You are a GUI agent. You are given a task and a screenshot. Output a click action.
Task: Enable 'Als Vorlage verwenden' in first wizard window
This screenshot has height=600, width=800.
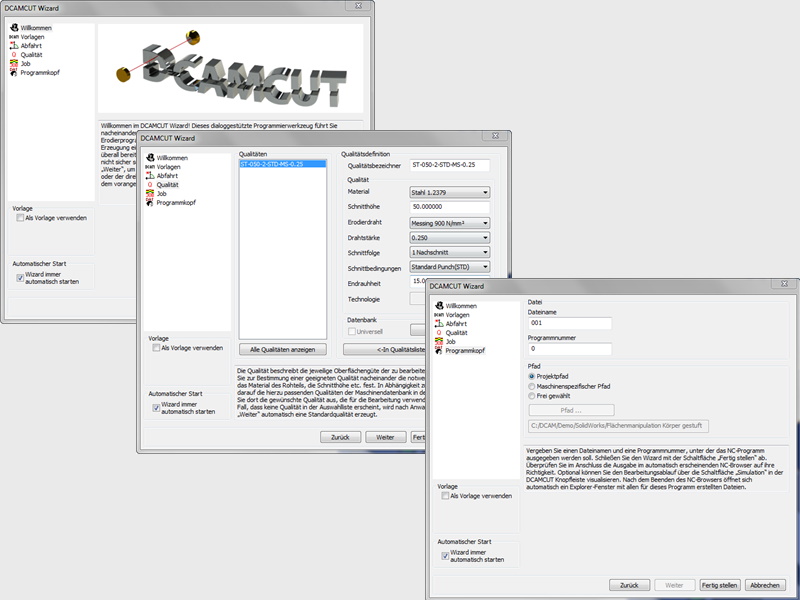(x=20, y=218)
